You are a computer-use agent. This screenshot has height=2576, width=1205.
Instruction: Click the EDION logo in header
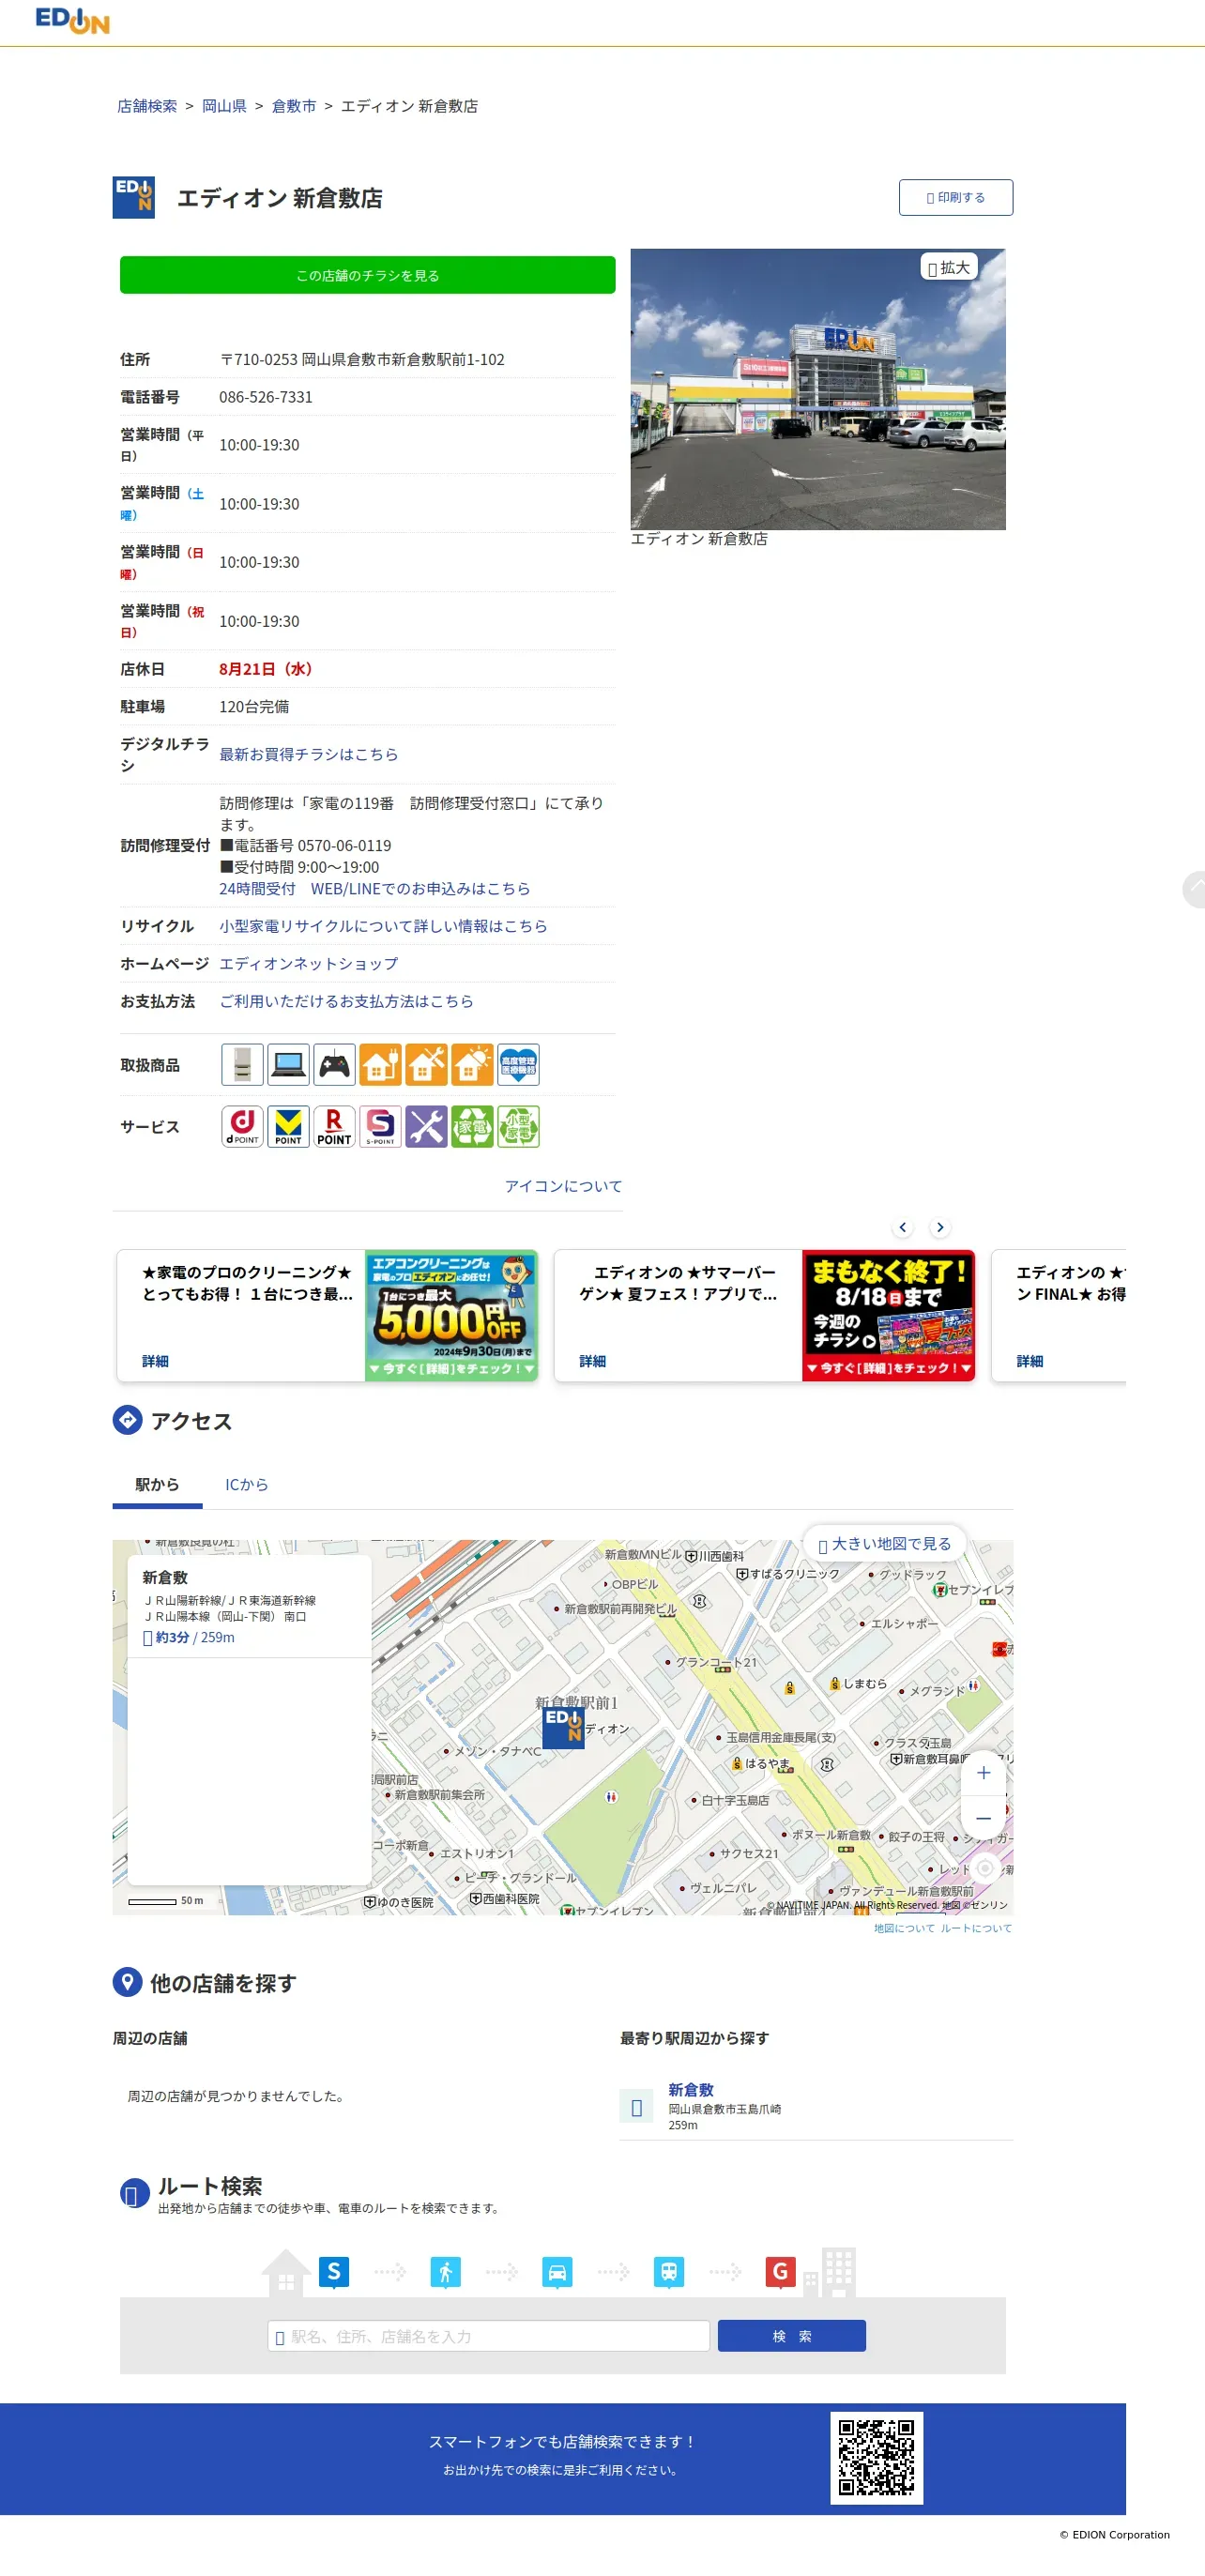[x=72, y=20]
